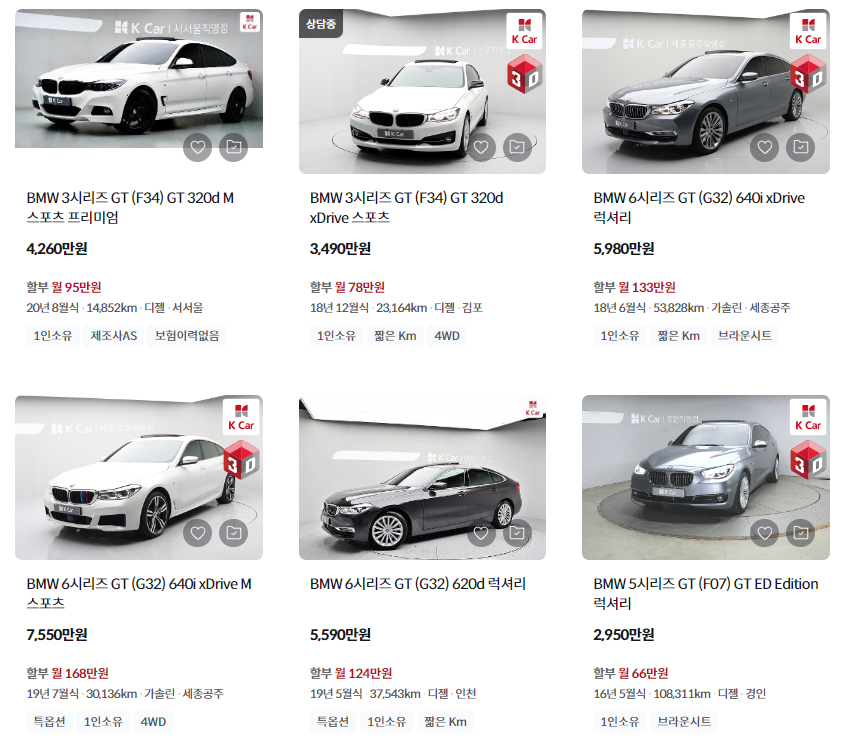843x741 pixels.
Task: Click compare folder icon on the 2,950만원 car
Action: point(801,533)
